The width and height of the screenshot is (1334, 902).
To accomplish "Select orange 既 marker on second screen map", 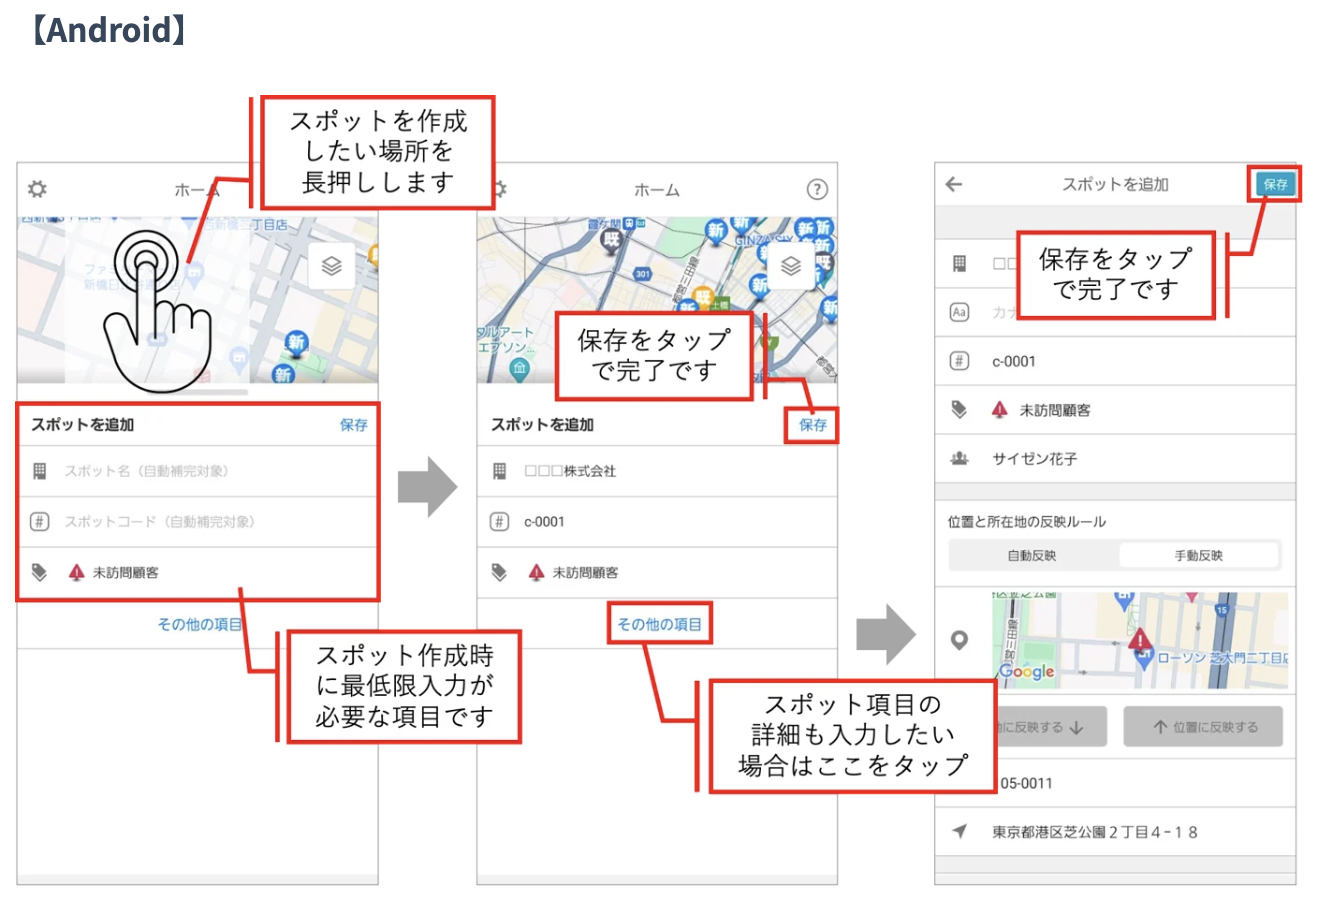I will [703, 296].
